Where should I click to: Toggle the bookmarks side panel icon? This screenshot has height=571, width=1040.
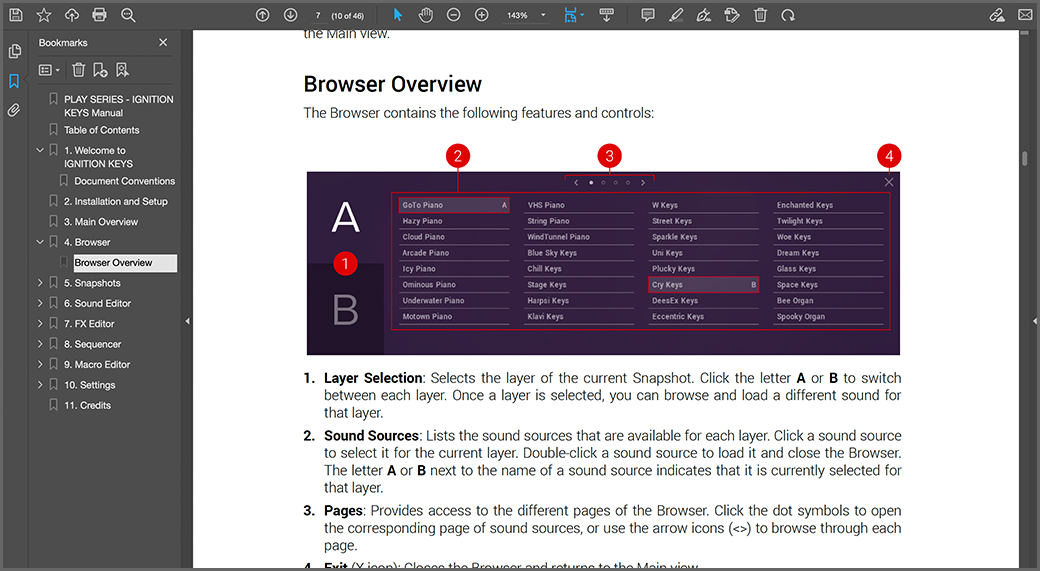click(x=14, y=81)
